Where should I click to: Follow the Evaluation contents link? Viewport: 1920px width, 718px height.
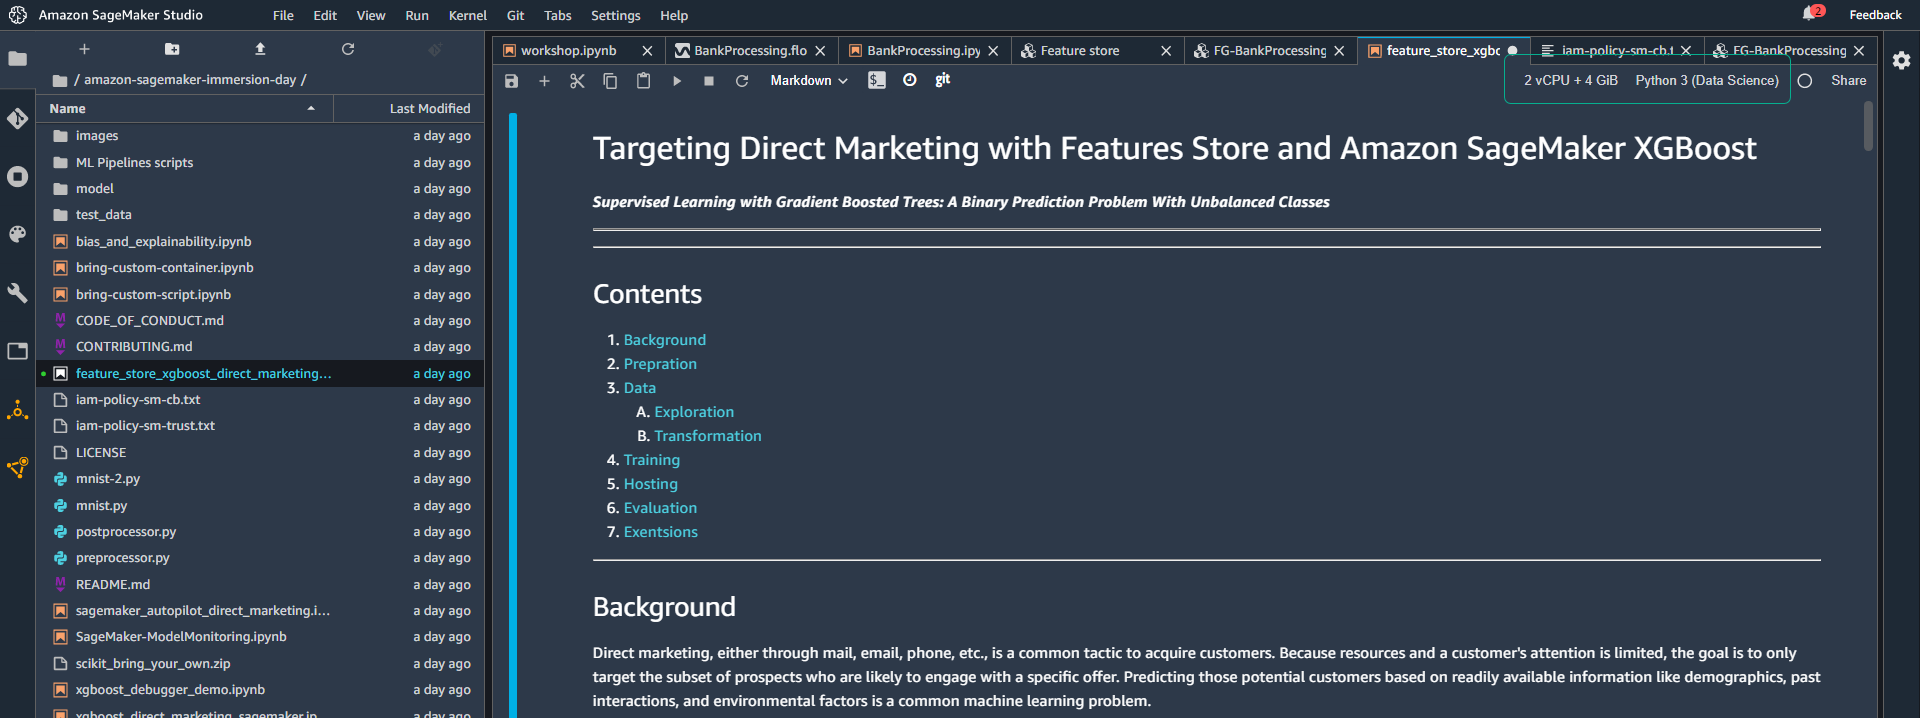(660, 508)
